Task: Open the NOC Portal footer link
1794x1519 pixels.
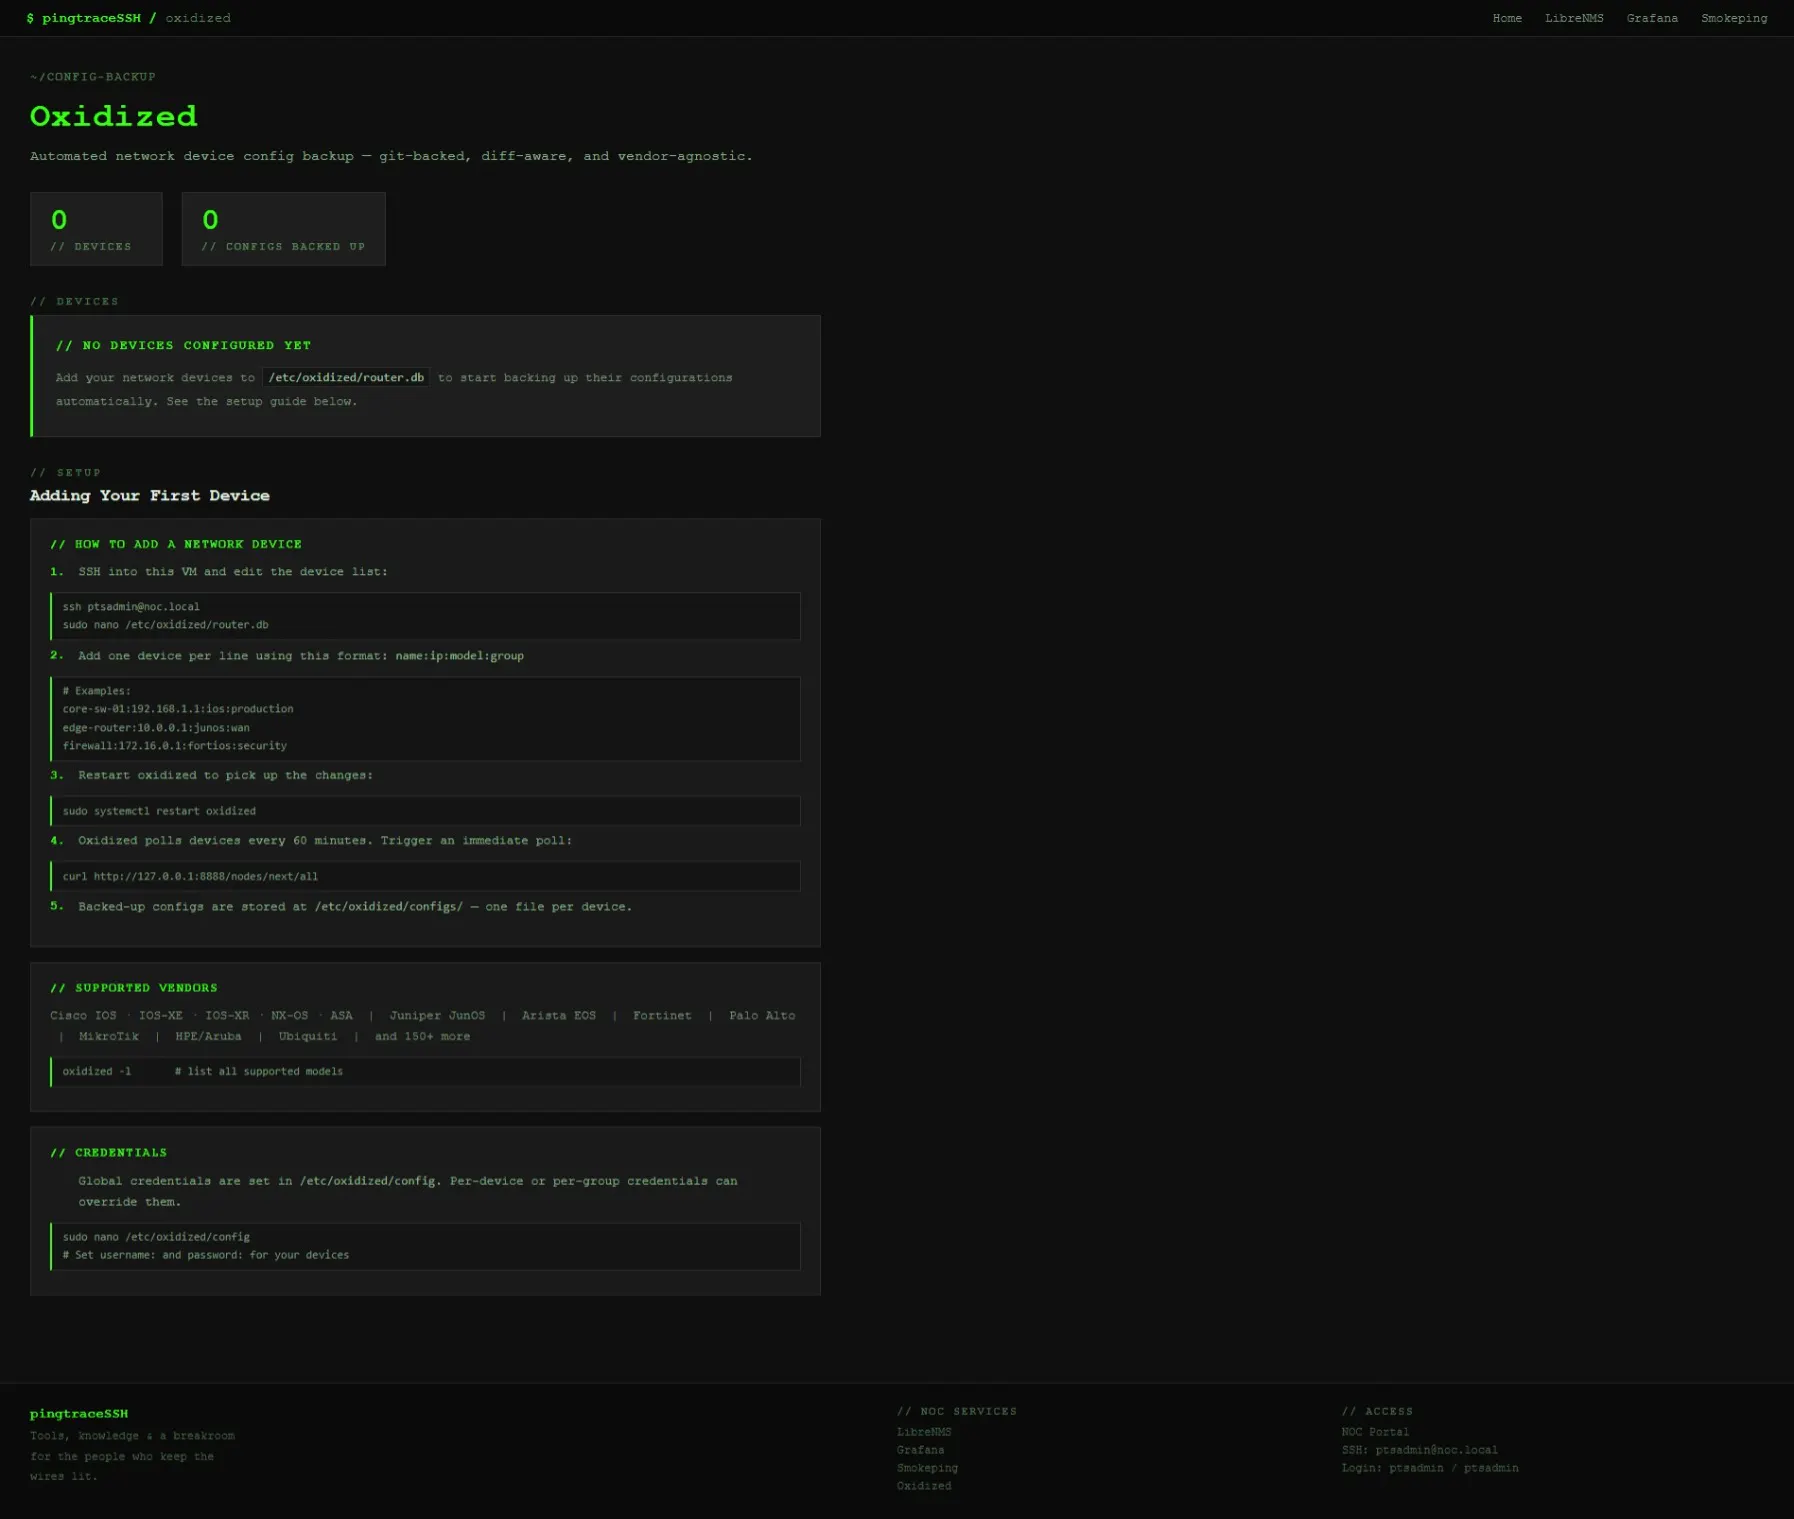Action: [1375, 1432]
